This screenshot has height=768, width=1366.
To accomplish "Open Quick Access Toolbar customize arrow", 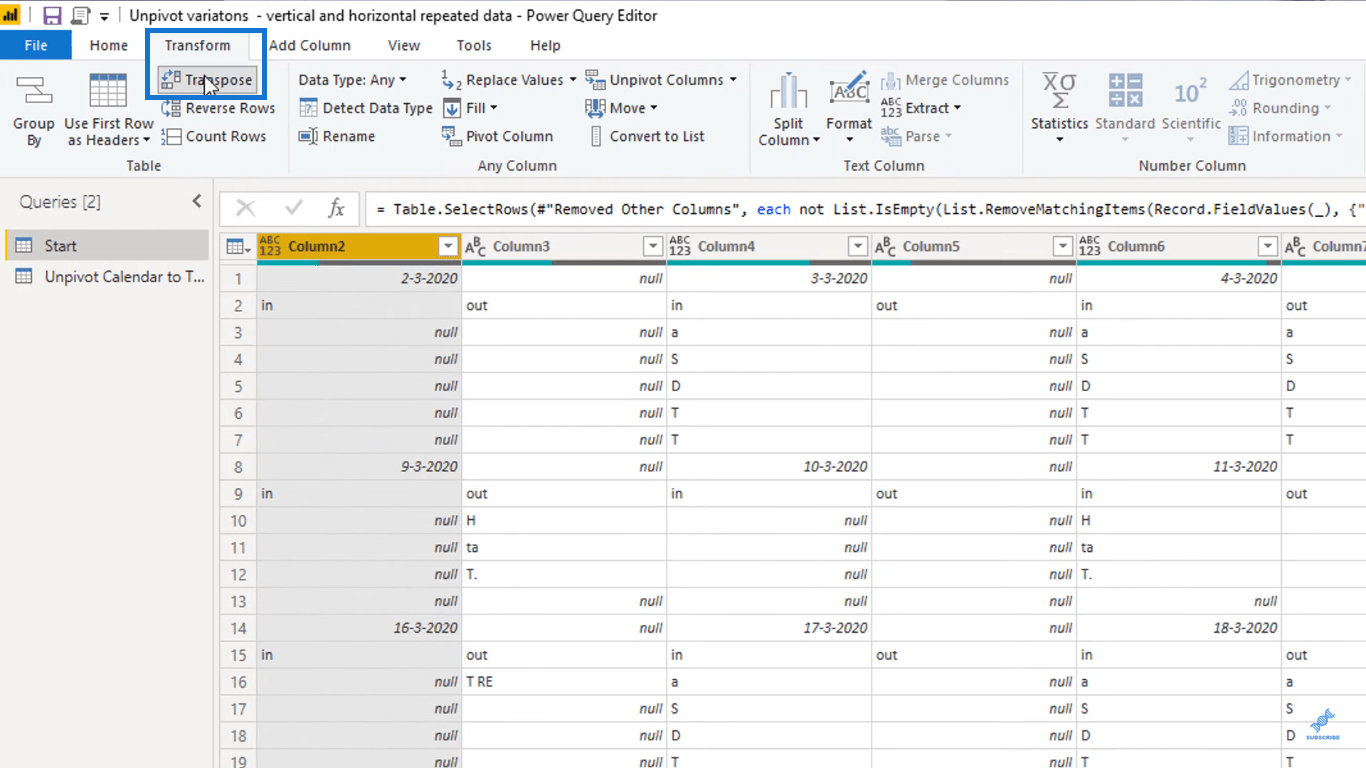I will click(x=104, y=17).
